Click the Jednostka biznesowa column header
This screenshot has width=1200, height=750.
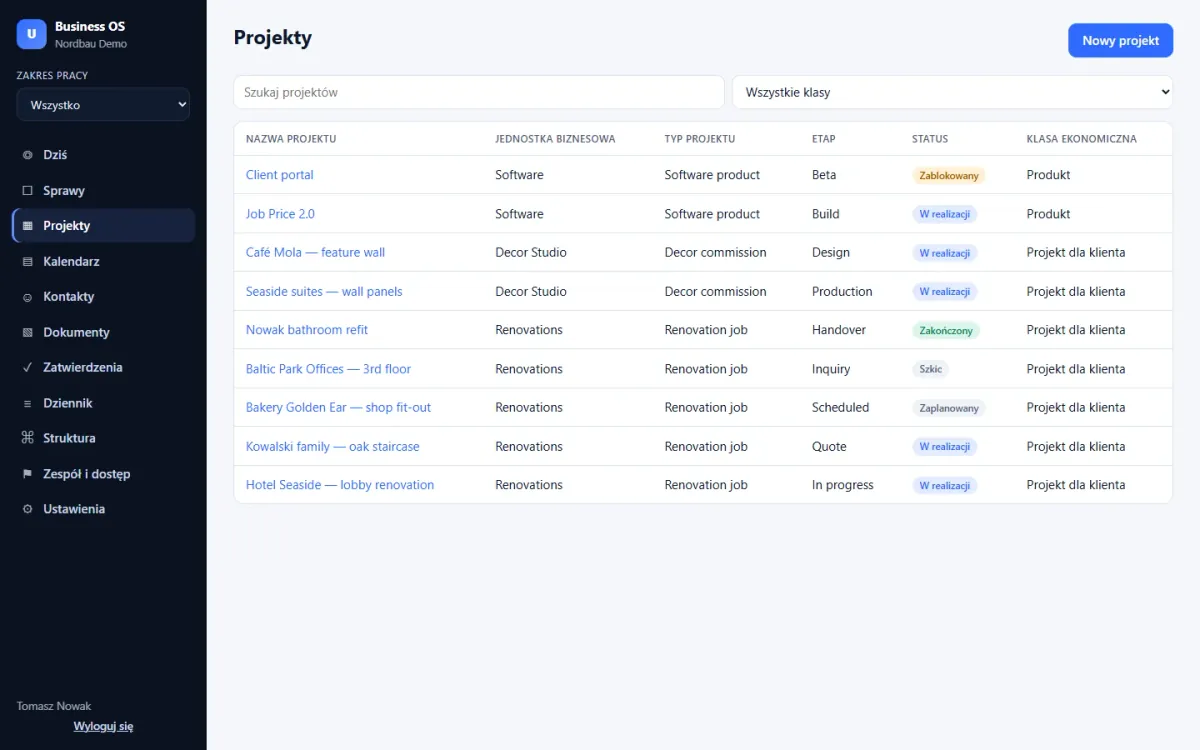pos(555,139)
